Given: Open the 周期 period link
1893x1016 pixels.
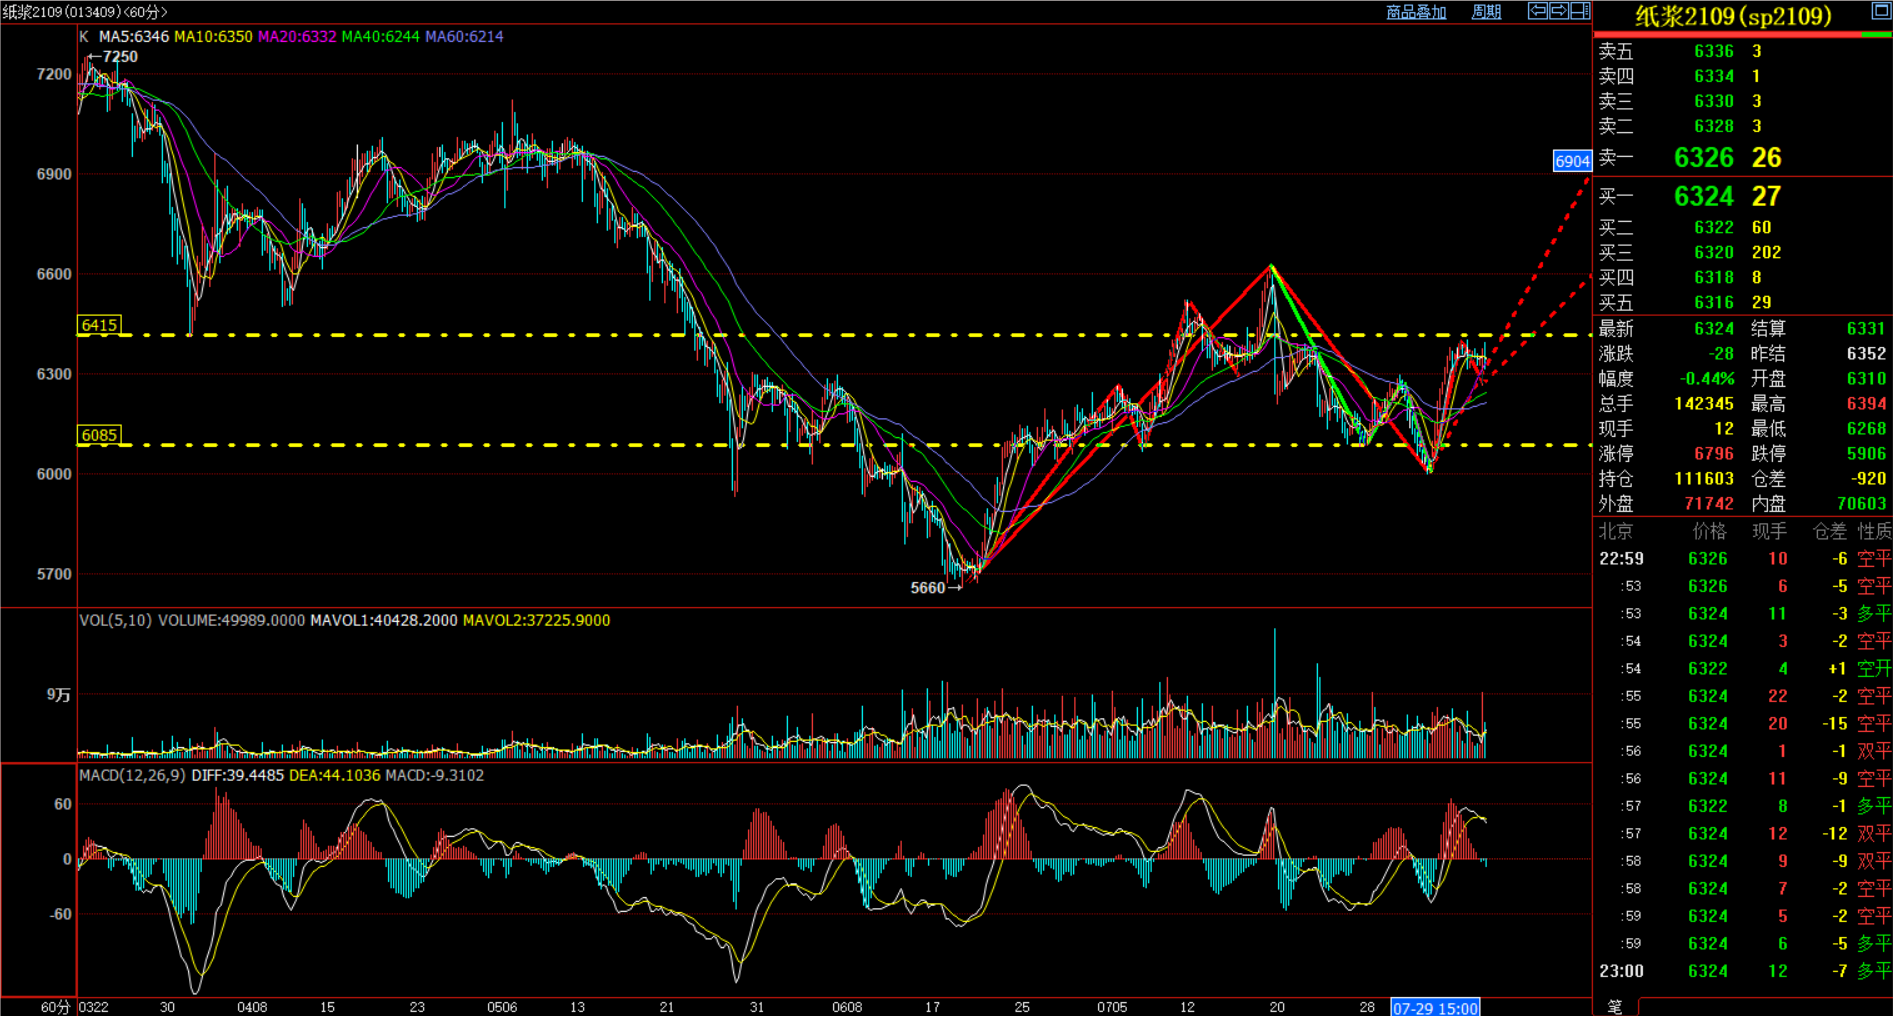Looking at the screenshot, I should tap(1486, 12).
